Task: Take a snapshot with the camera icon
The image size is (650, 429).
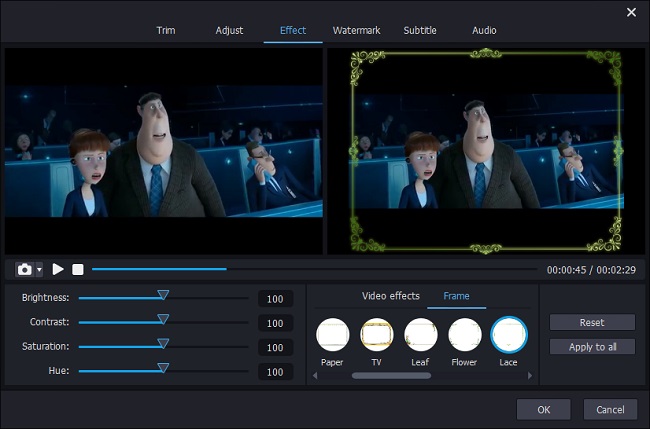Action: click(x=24, y=269)
